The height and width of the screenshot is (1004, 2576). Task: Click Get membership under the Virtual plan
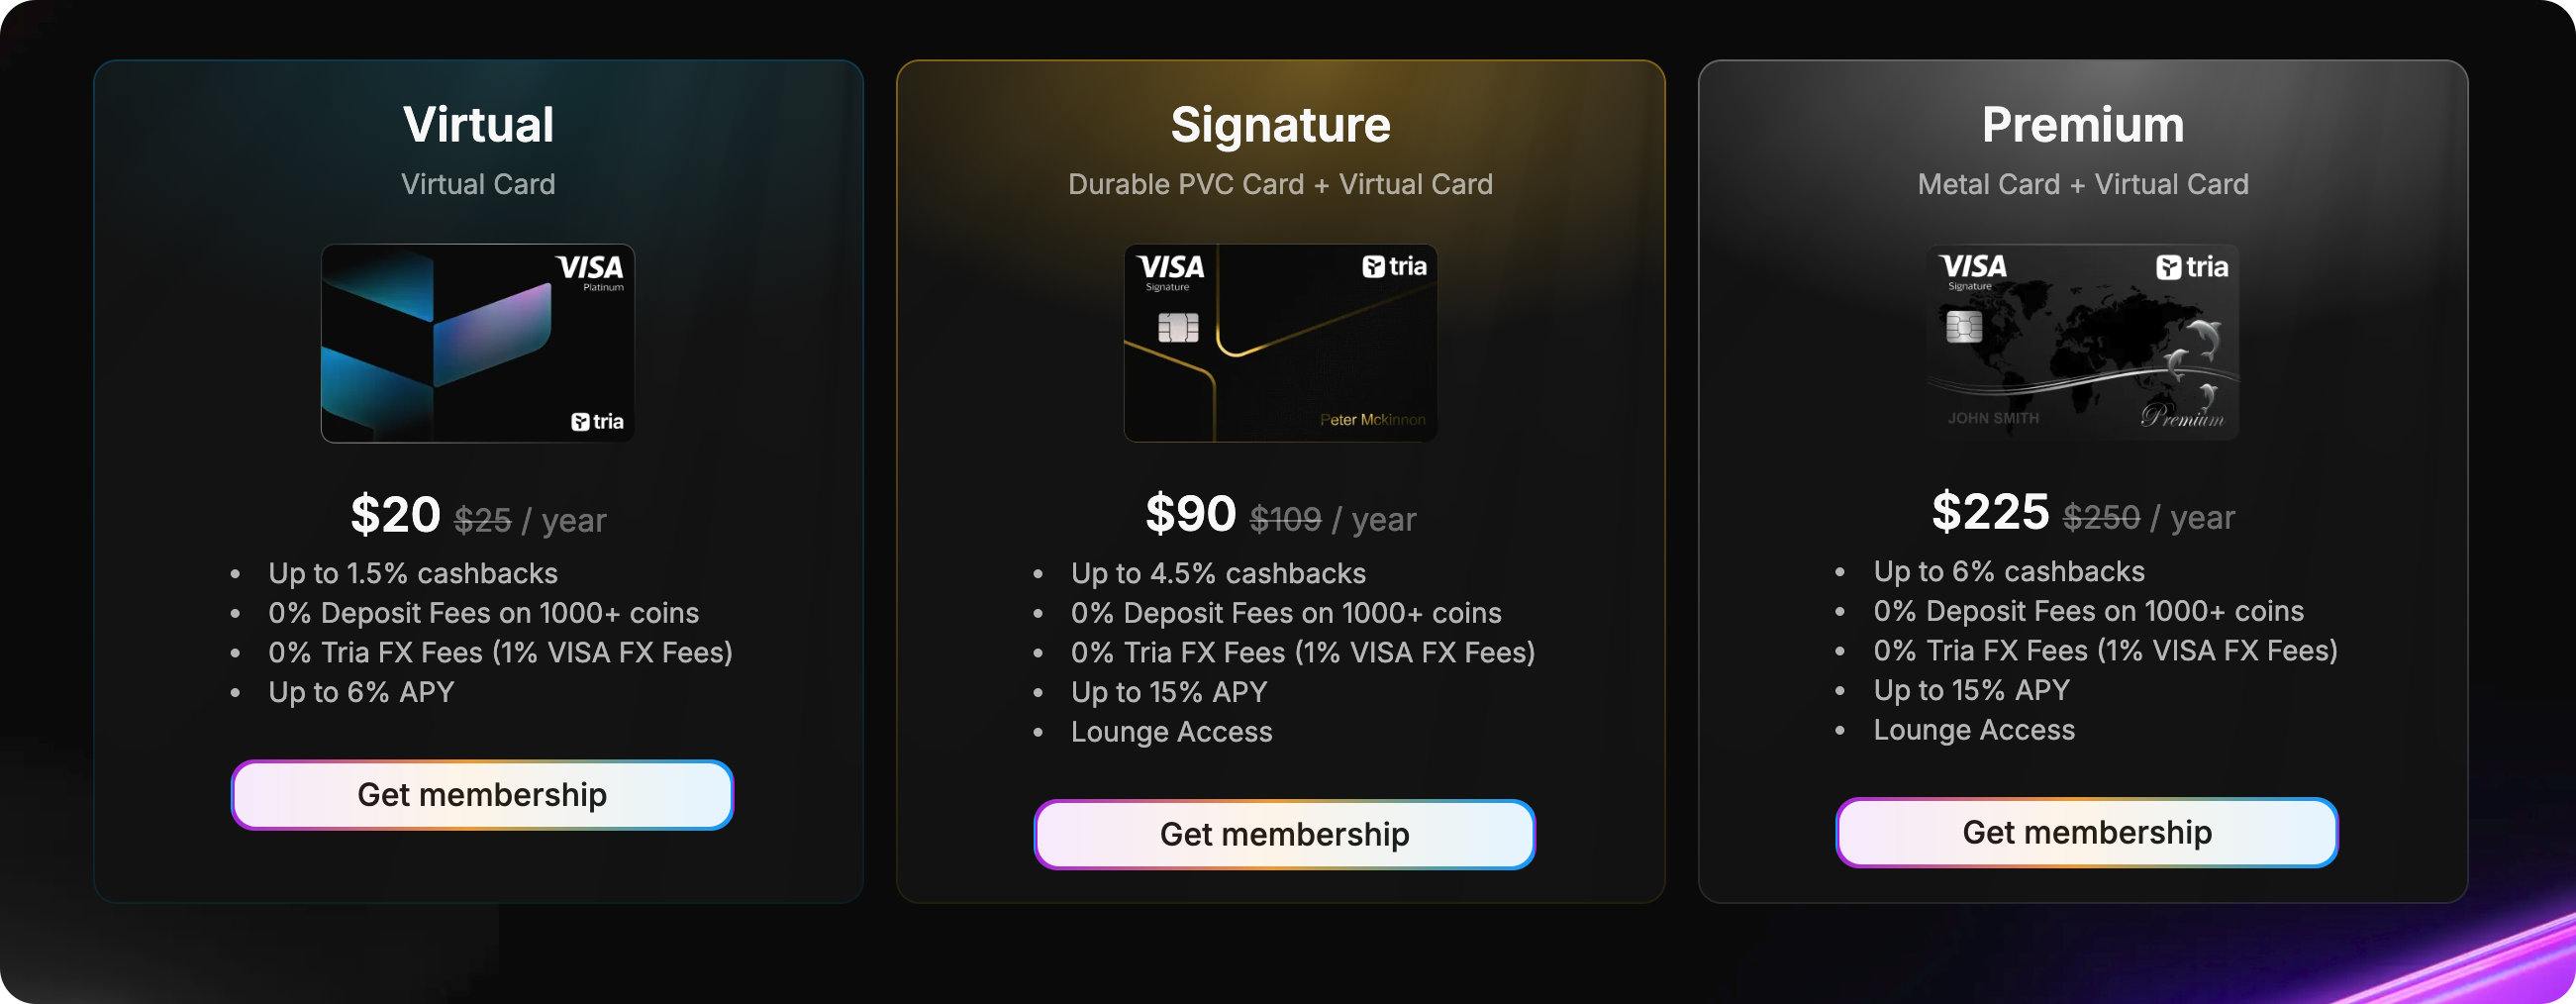pos(482,795)
